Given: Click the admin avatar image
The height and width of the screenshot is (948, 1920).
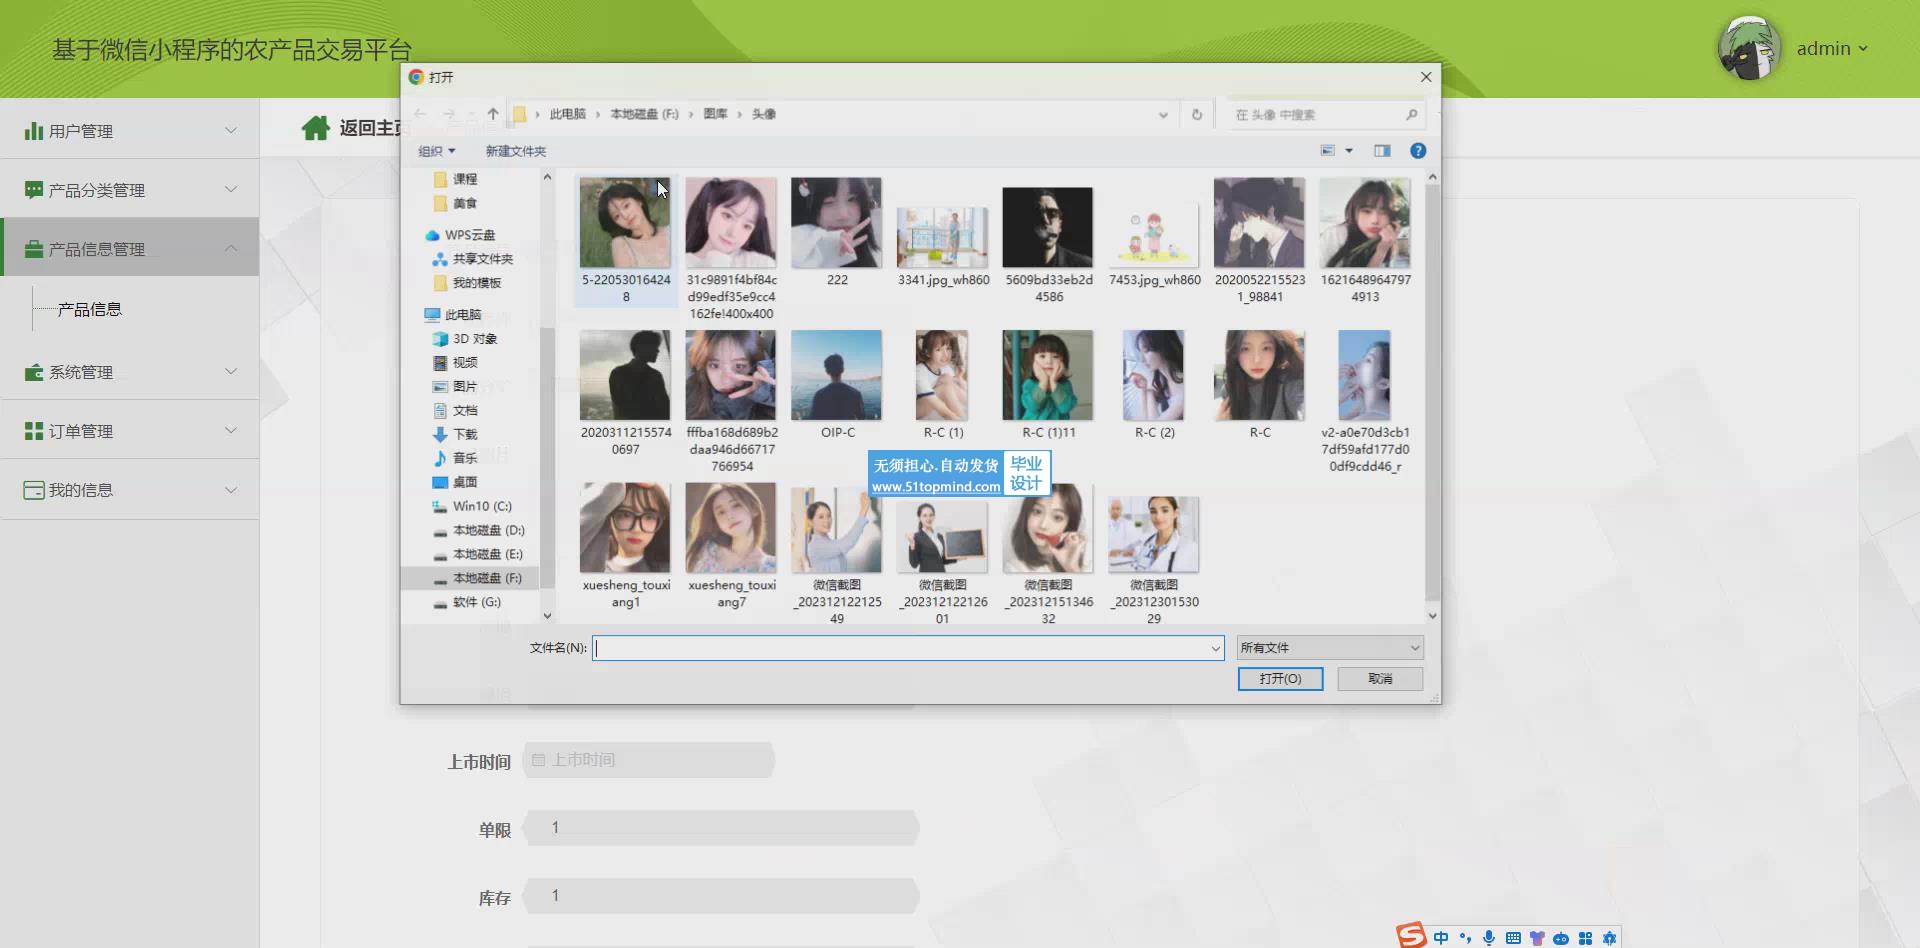Looking at the screenshot, I should point(1750,48).
